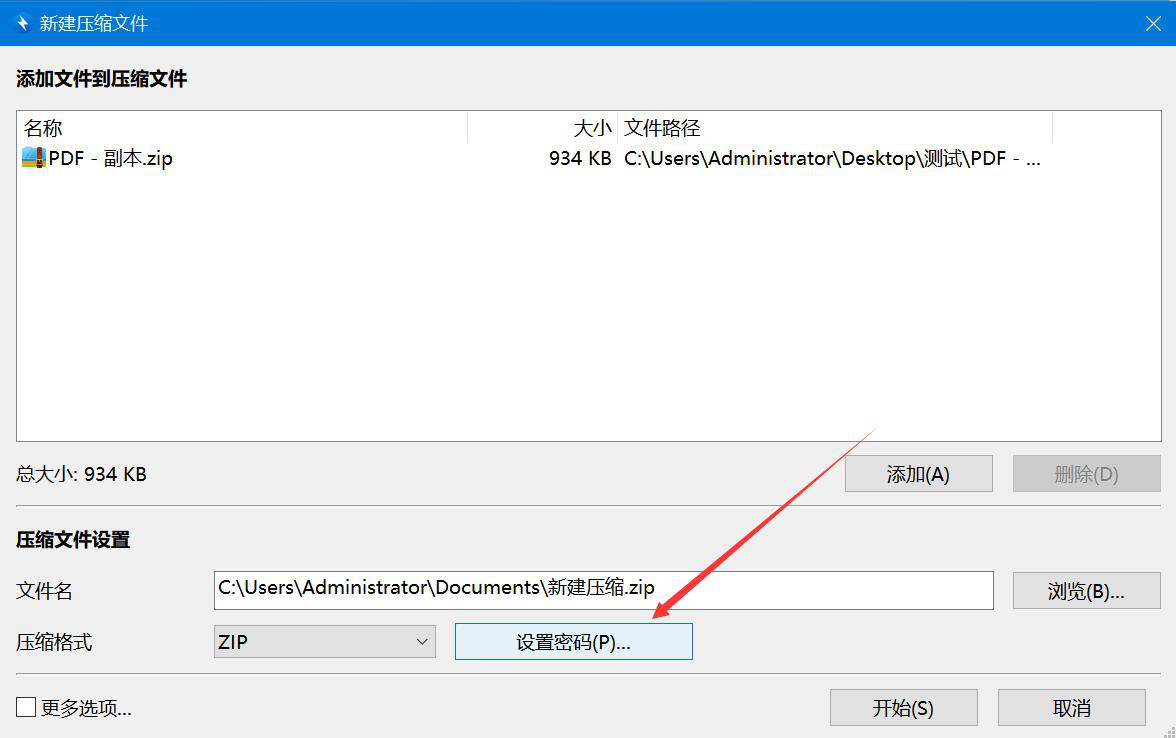
Task: Focus the 文件名 path input field
Action: point(604,590)
